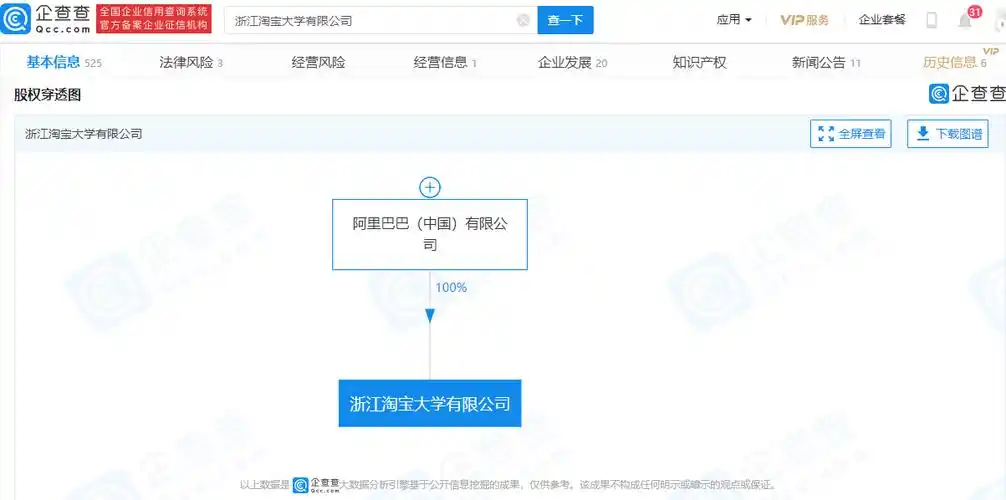Viewport: 1006px width, 500px height.
Task: Switch to 法律风险 tab
Action: [191, 62]
